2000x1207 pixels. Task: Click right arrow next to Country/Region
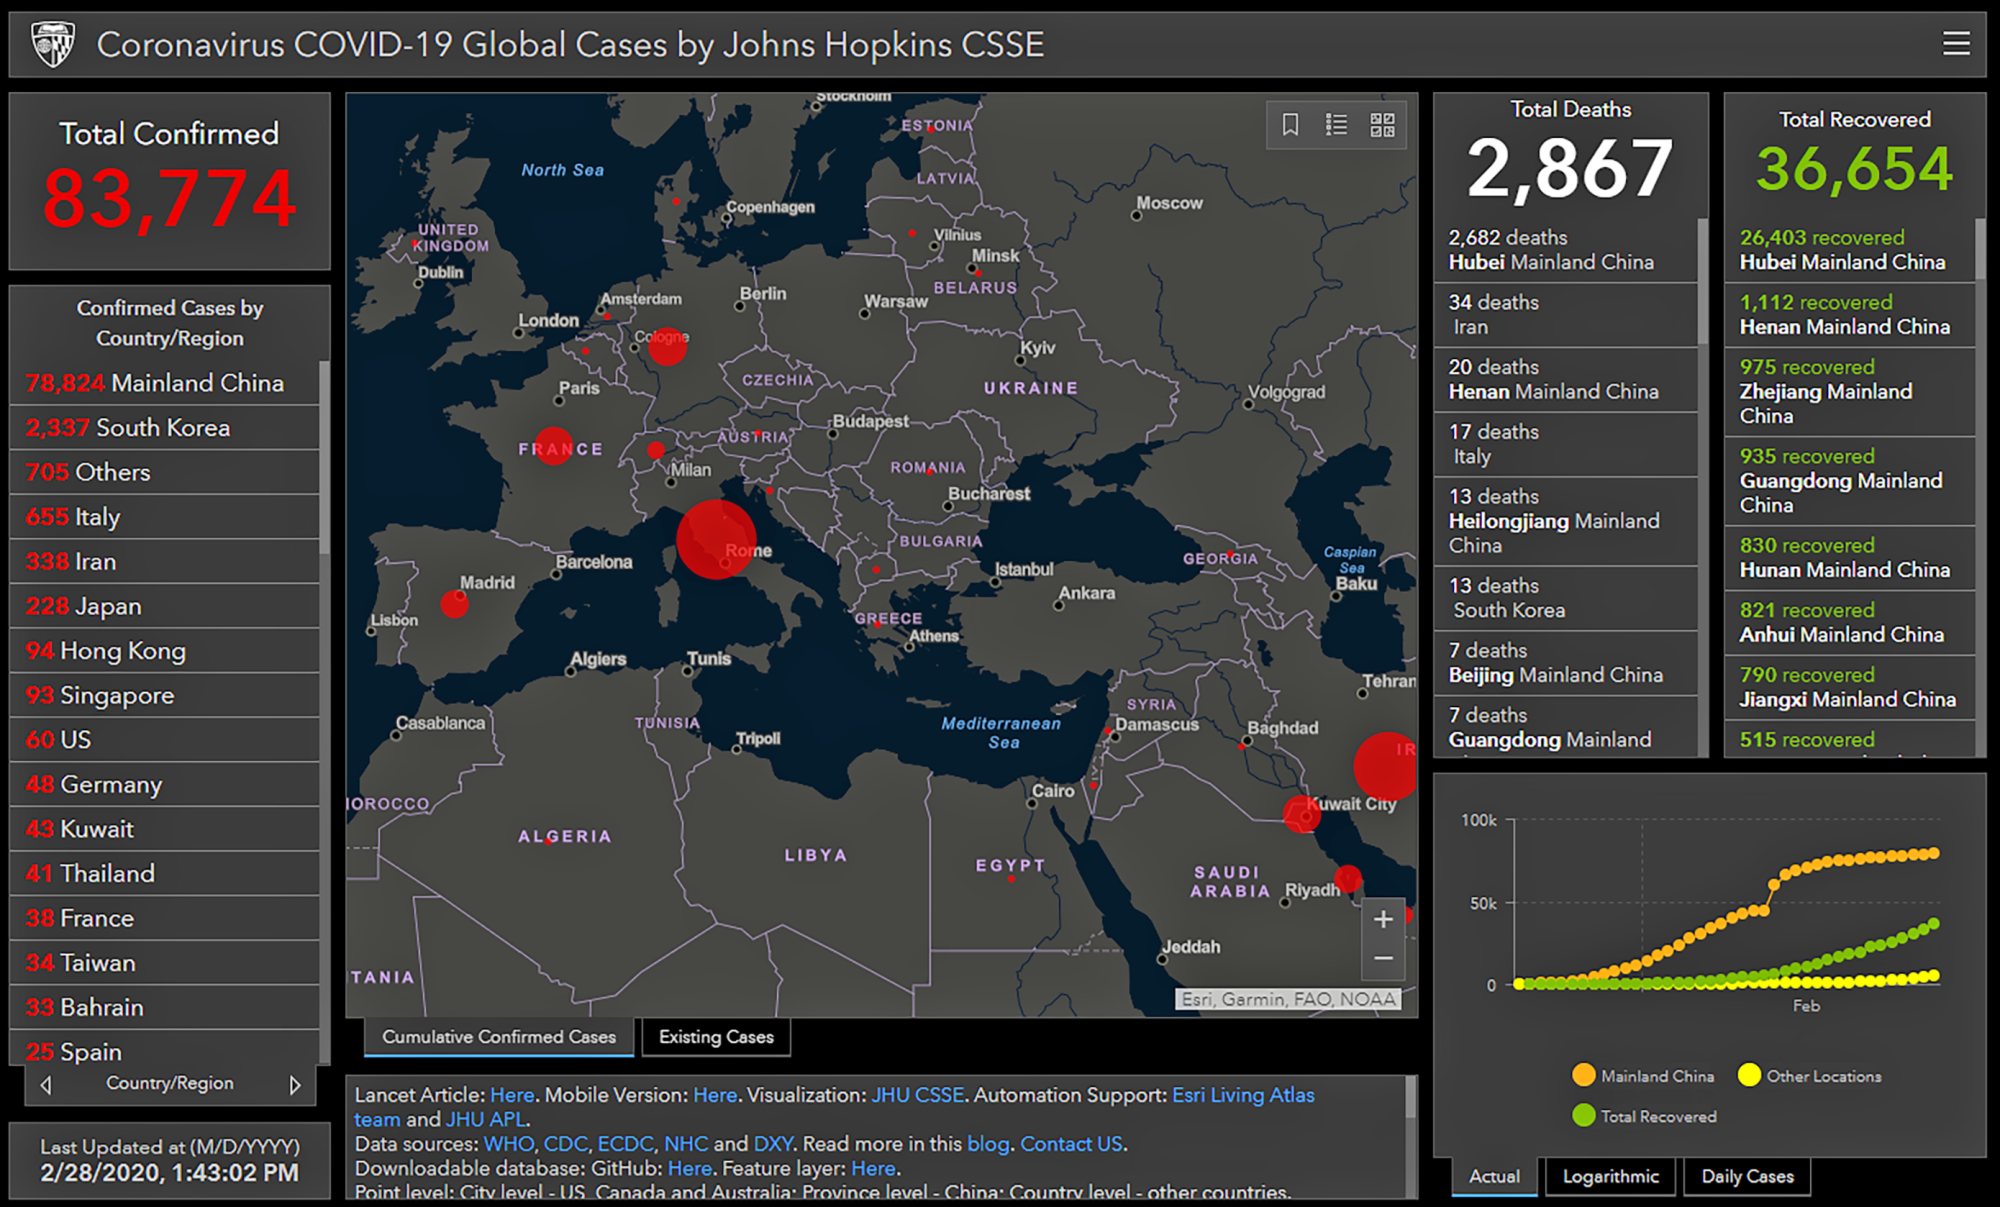point(295,1085)
